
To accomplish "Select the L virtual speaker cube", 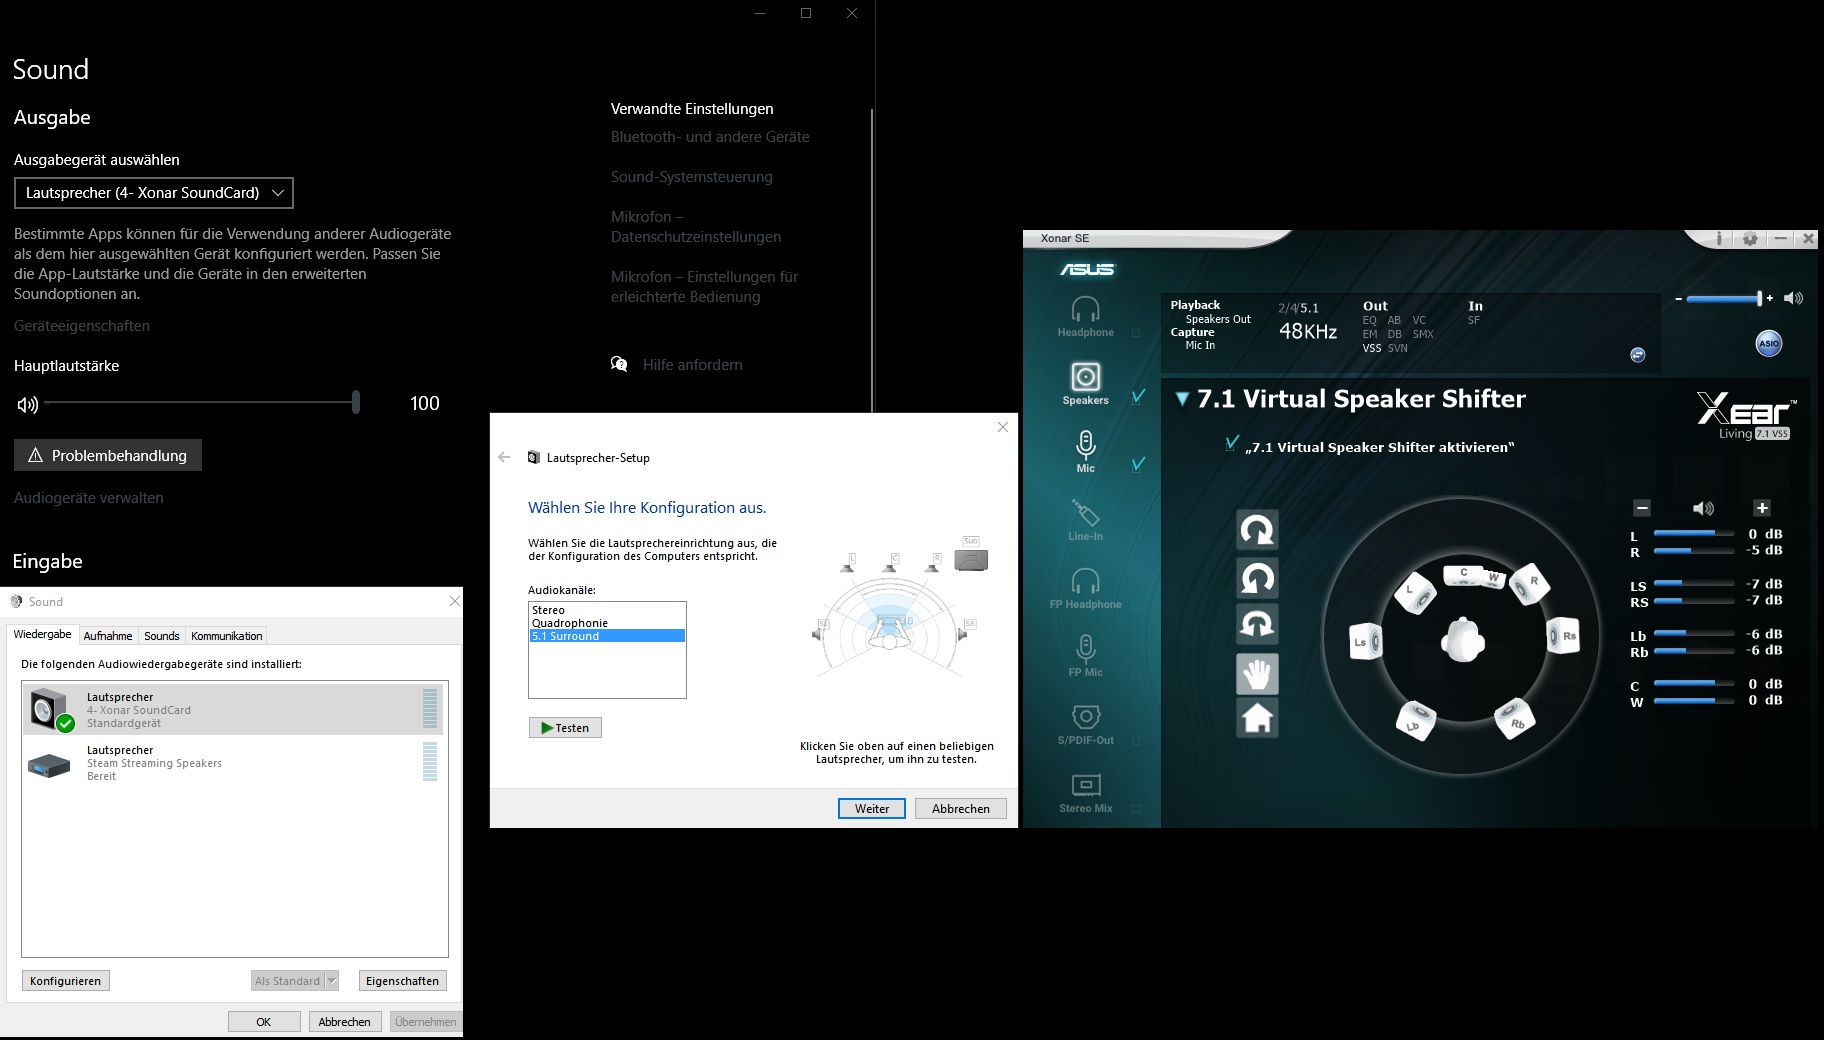I will click(1415, 593).
